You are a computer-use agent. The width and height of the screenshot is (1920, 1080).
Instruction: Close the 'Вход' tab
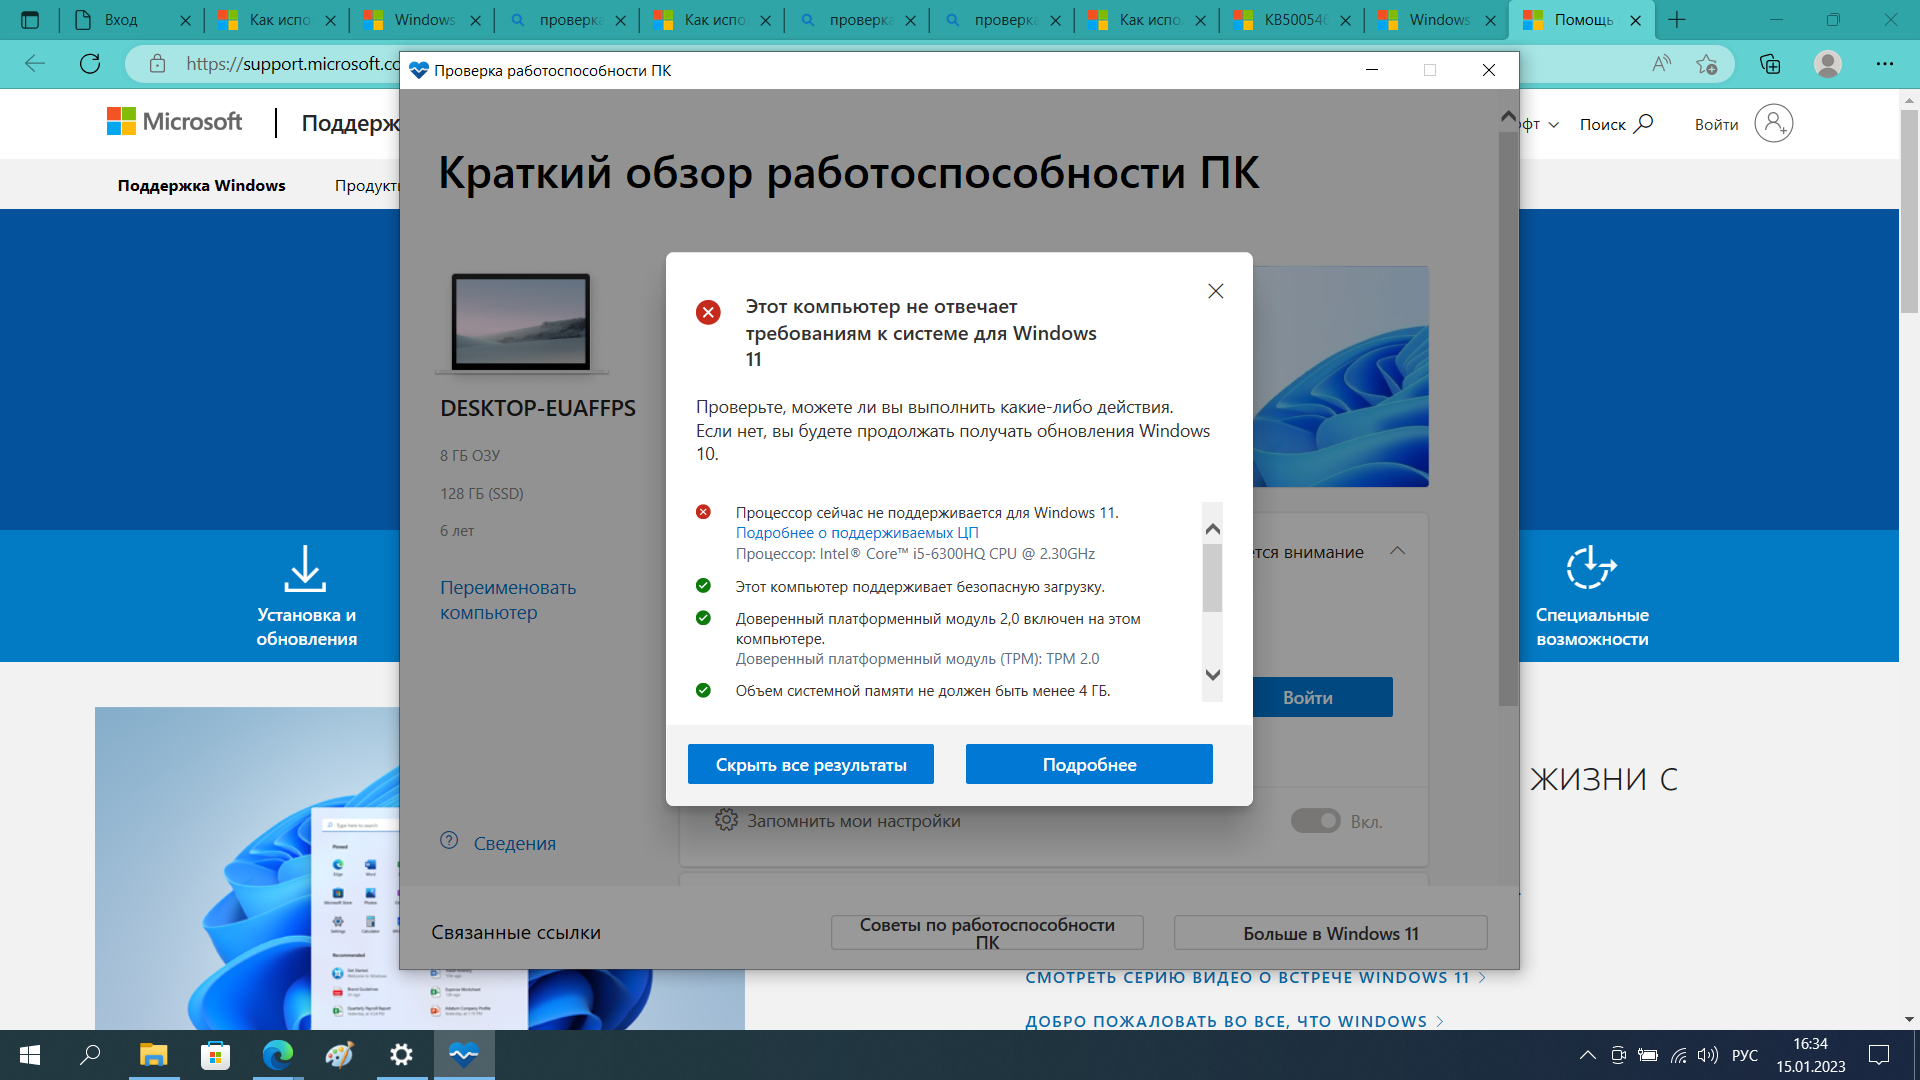pos(185,20)
